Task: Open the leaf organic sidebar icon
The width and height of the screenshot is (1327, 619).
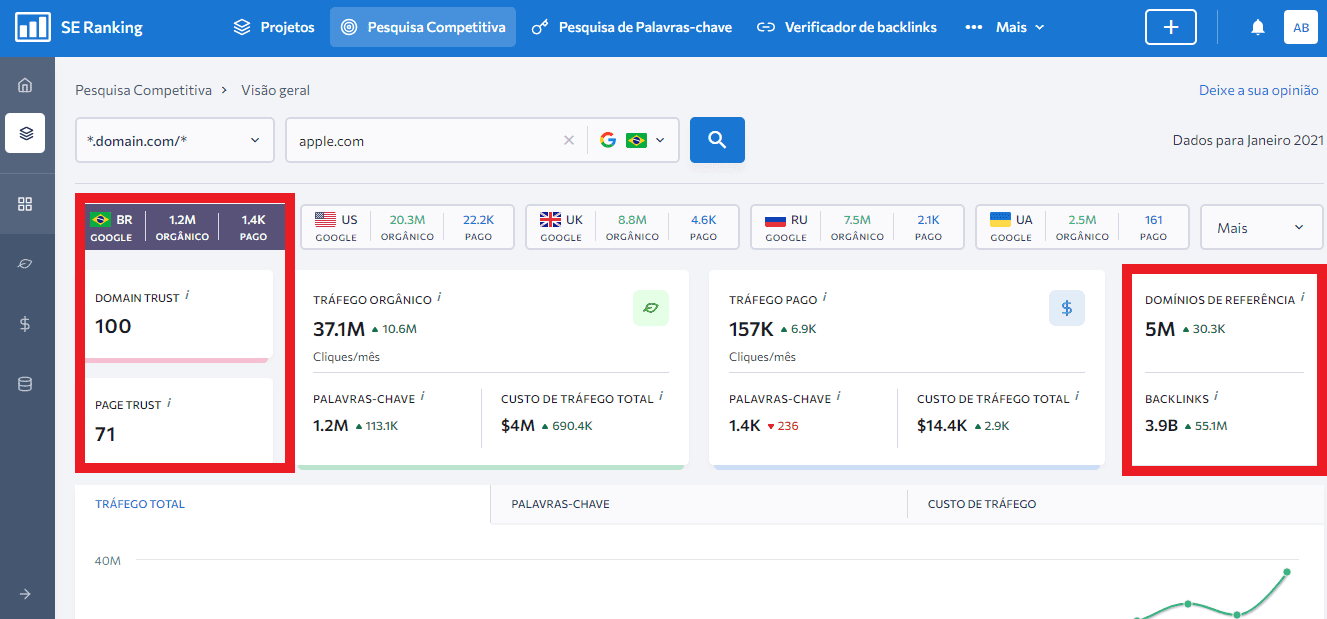Action: pos(25,264)
